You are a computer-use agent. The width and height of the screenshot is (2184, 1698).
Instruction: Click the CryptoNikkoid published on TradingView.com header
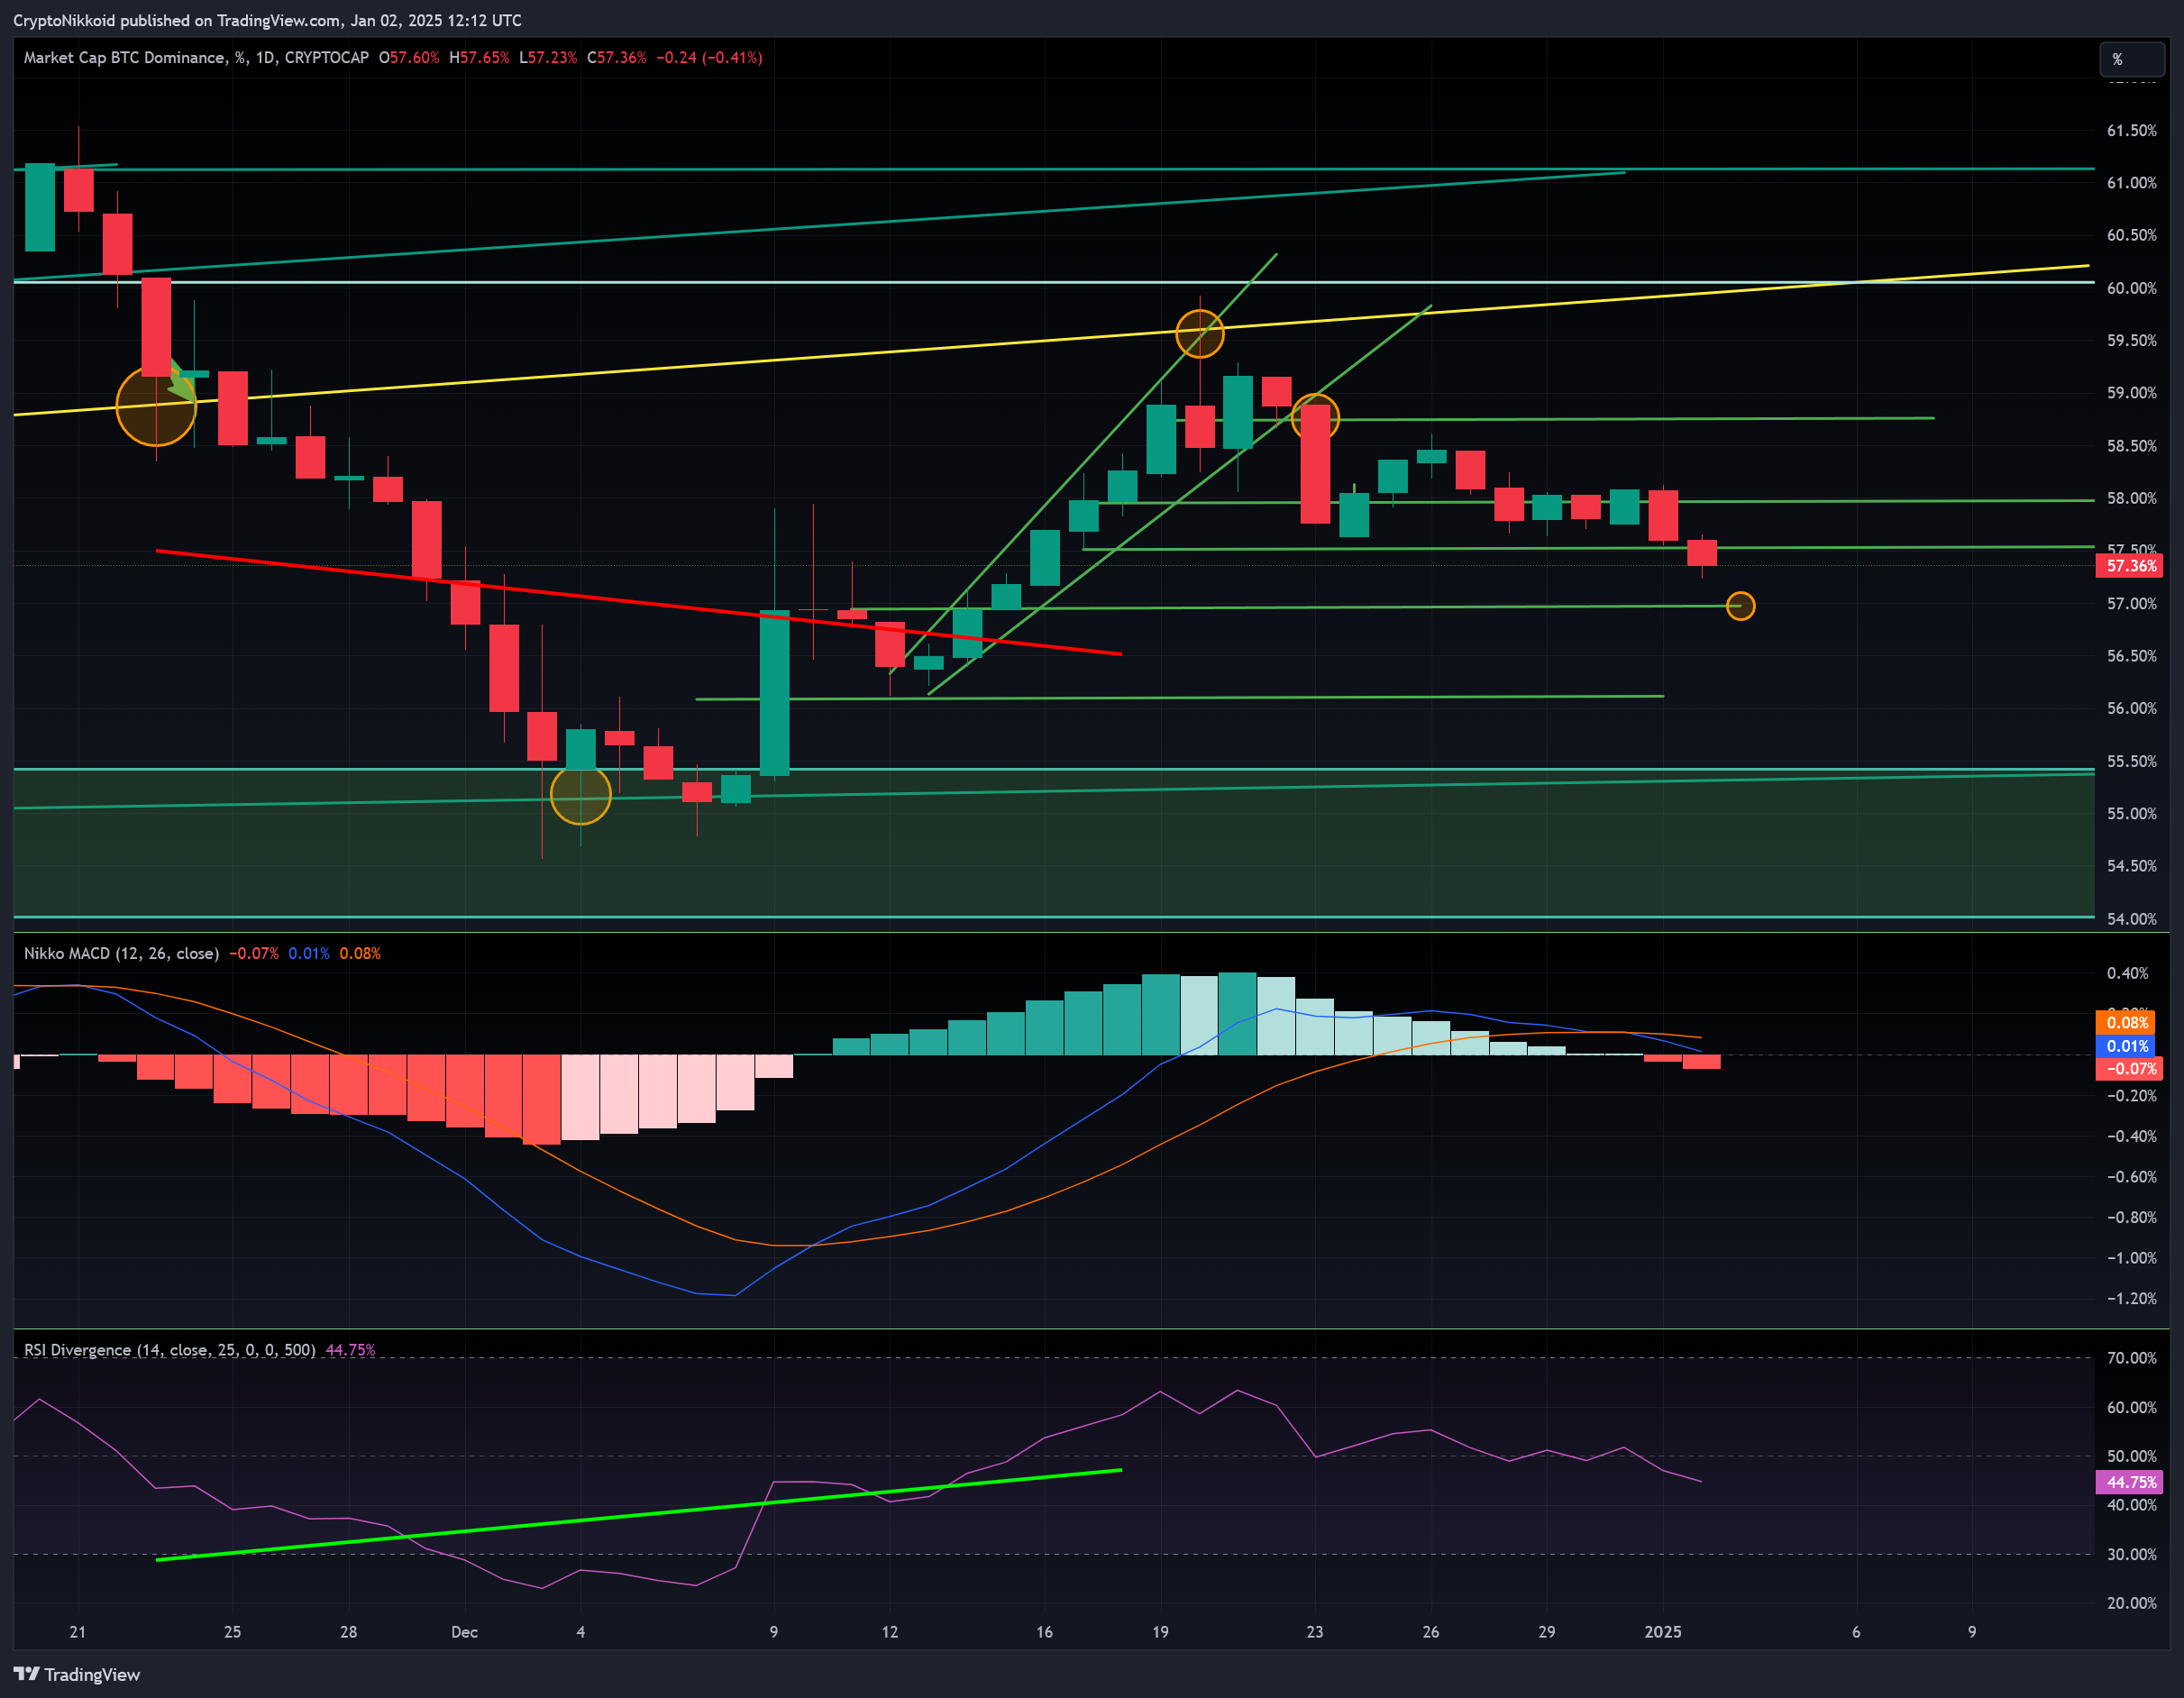click(x=267, y=20)
